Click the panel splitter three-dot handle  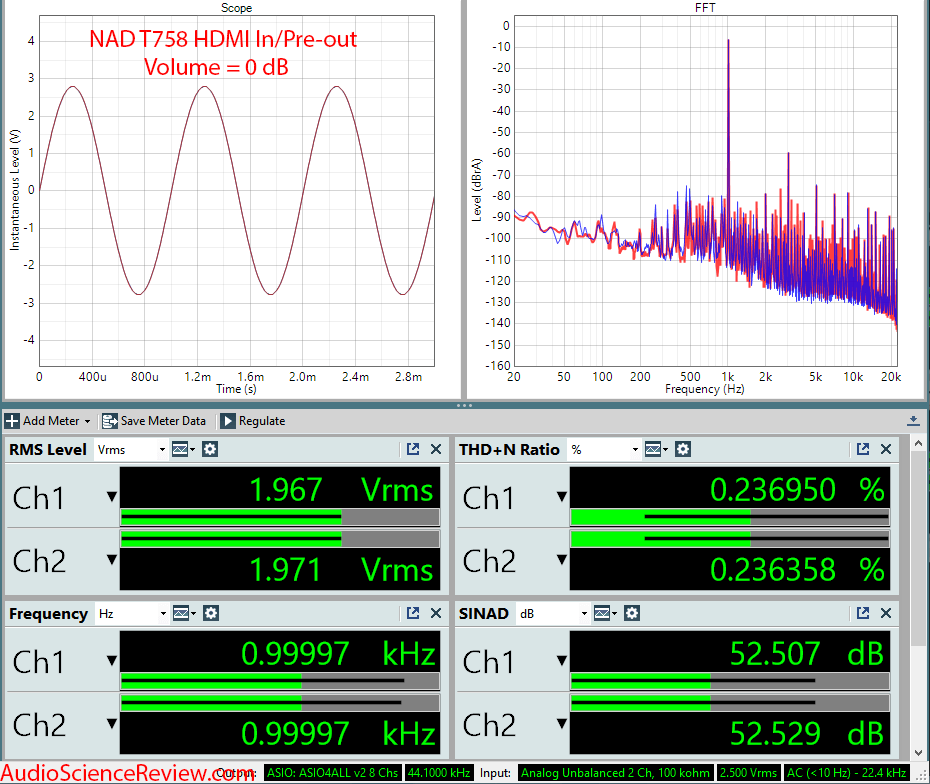pyautogui.click(x=464, y=406)
